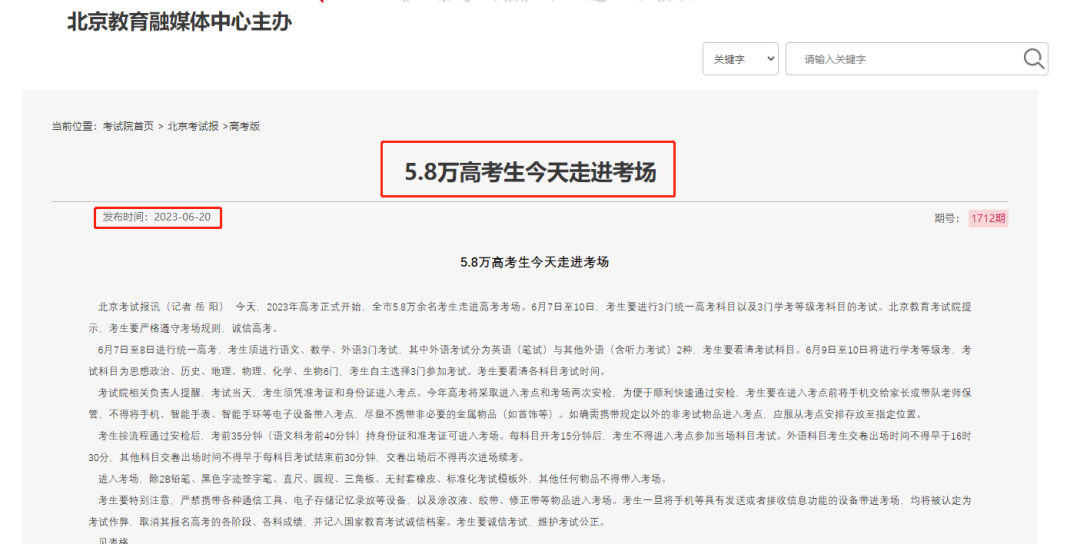Click the 北京教育融媒体中心主办 site header
Image resolution: width=1080 pixels, height=544 pixels.
click(179, 21)
